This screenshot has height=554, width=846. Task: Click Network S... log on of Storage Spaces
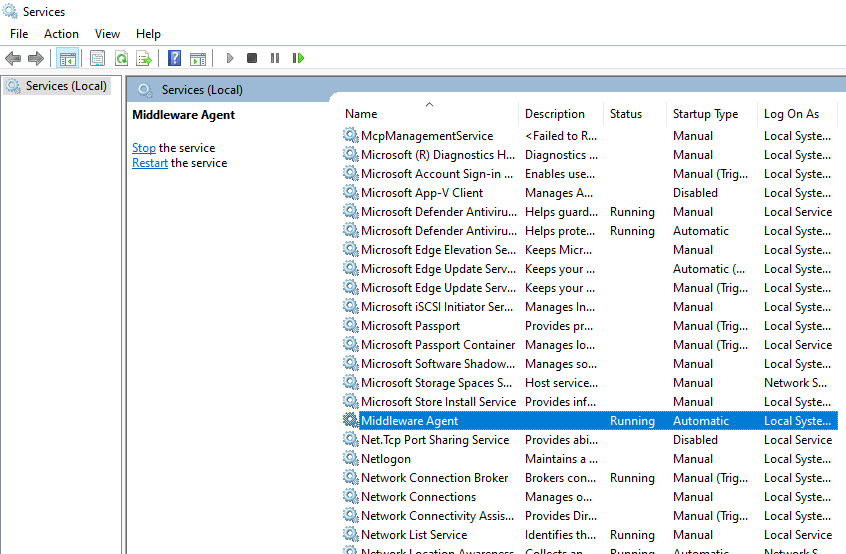(795, 382)
